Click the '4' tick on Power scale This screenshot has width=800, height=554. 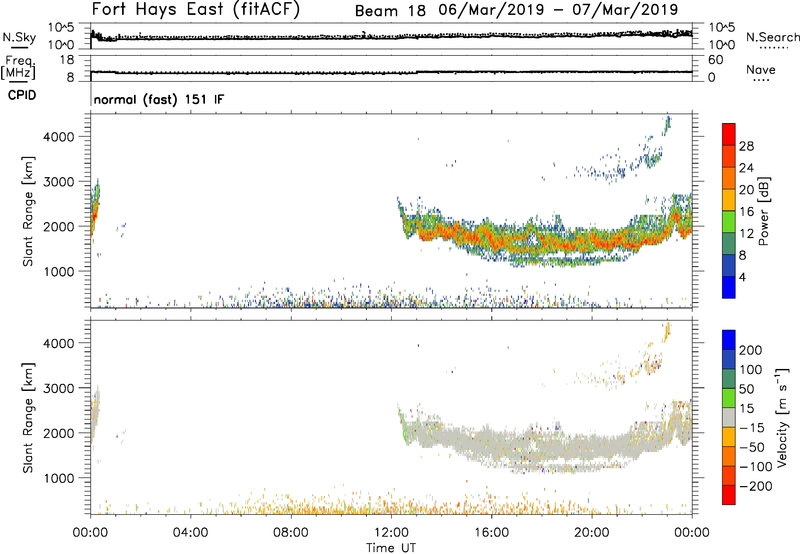[x=743, y=277]
